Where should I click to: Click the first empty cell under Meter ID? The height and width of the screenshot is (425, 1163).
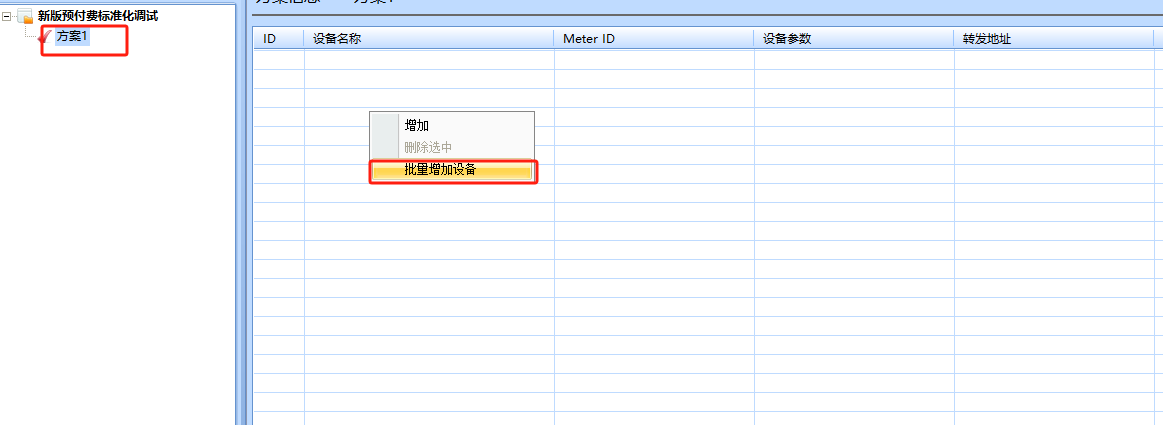click(653, 59)
